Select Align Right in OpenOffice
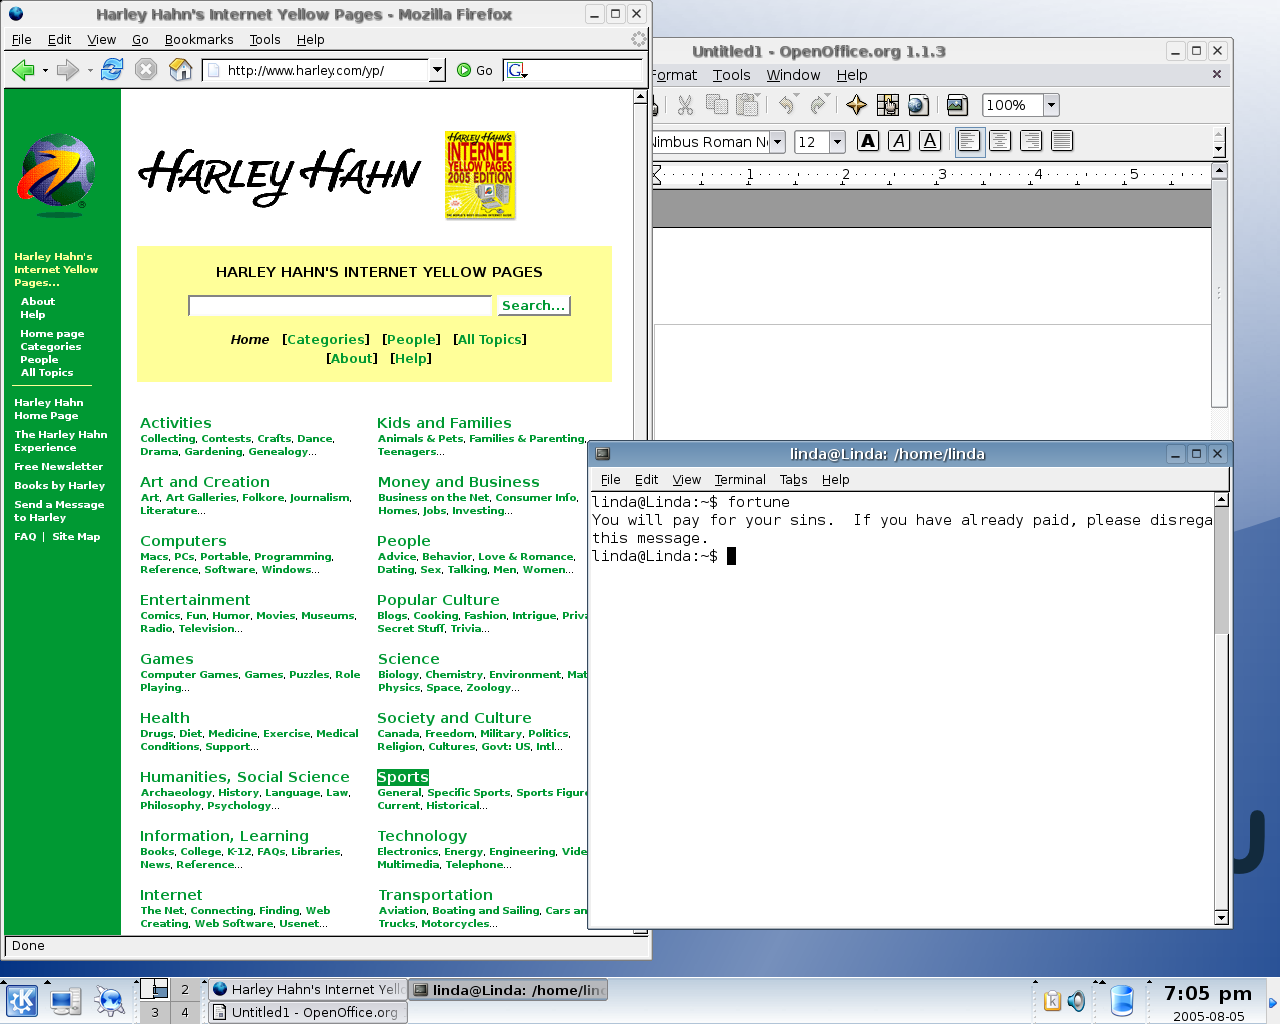 pos(1031,141)
